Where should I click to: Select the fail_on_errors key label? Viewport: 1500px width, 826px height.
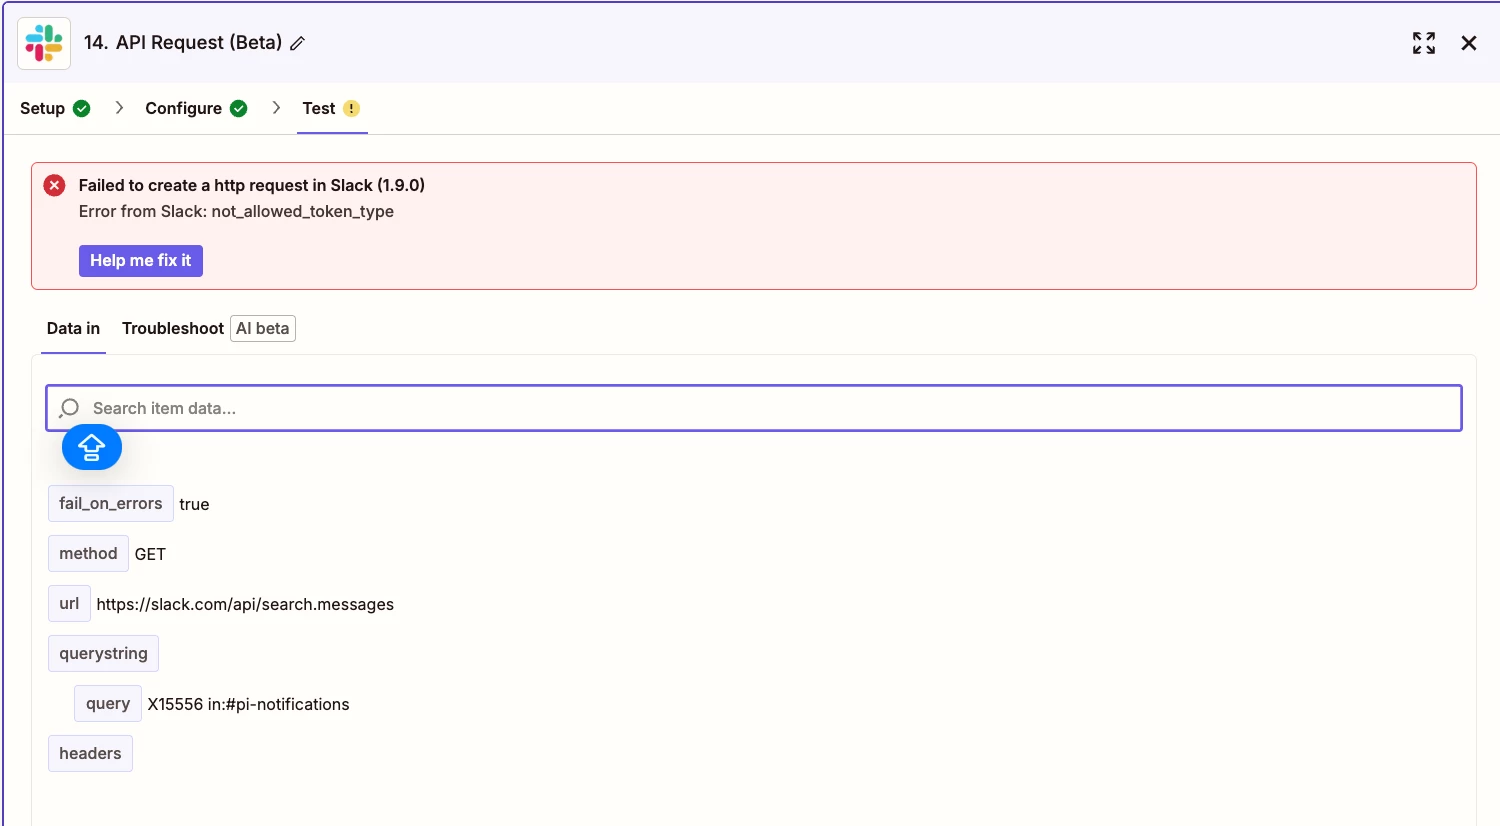click(x=111, y=503)
